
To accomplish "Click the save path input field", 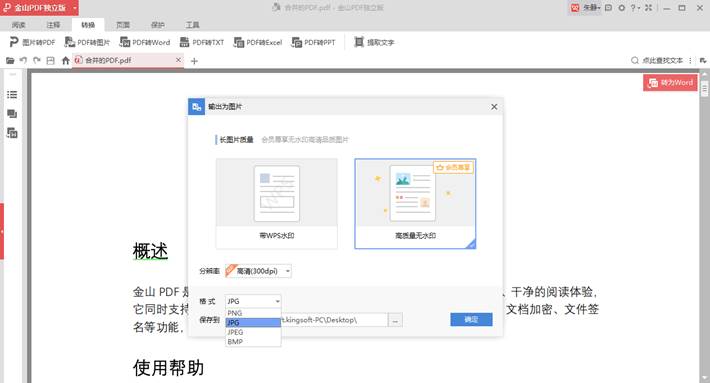I will click(334, 320).
